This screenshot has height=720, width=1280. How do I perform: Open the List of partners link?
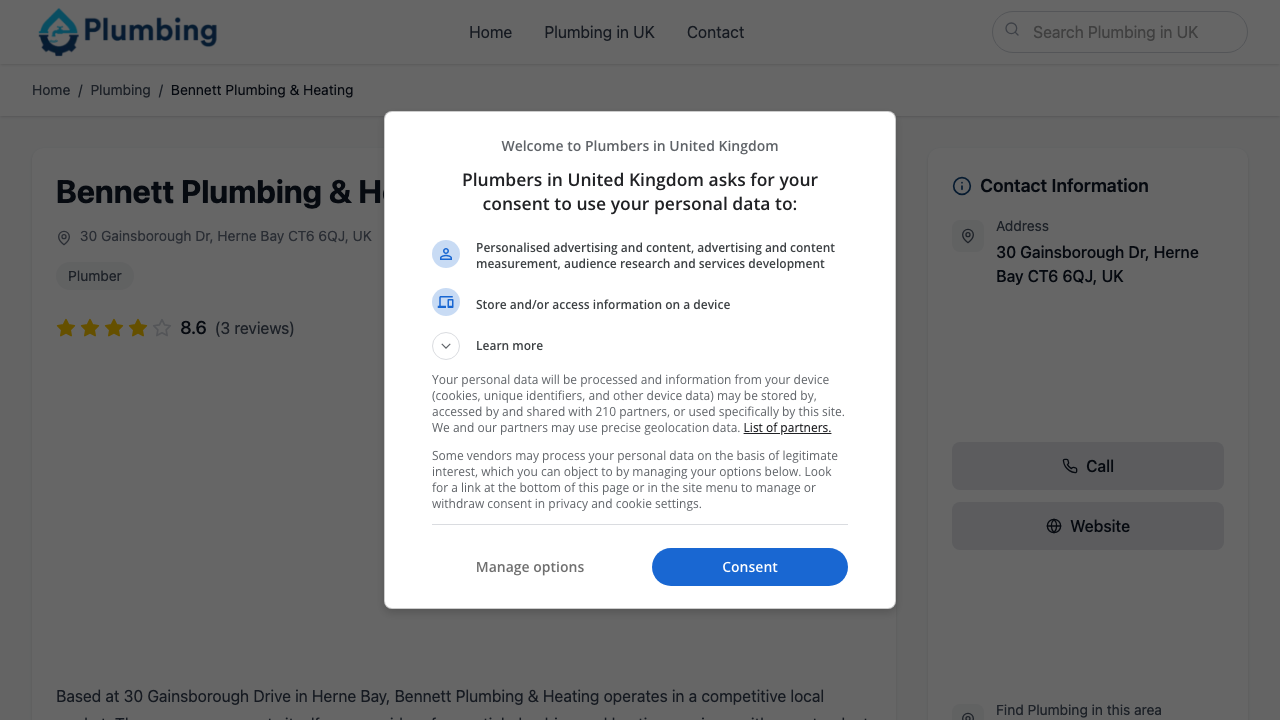tap(787, 427)
